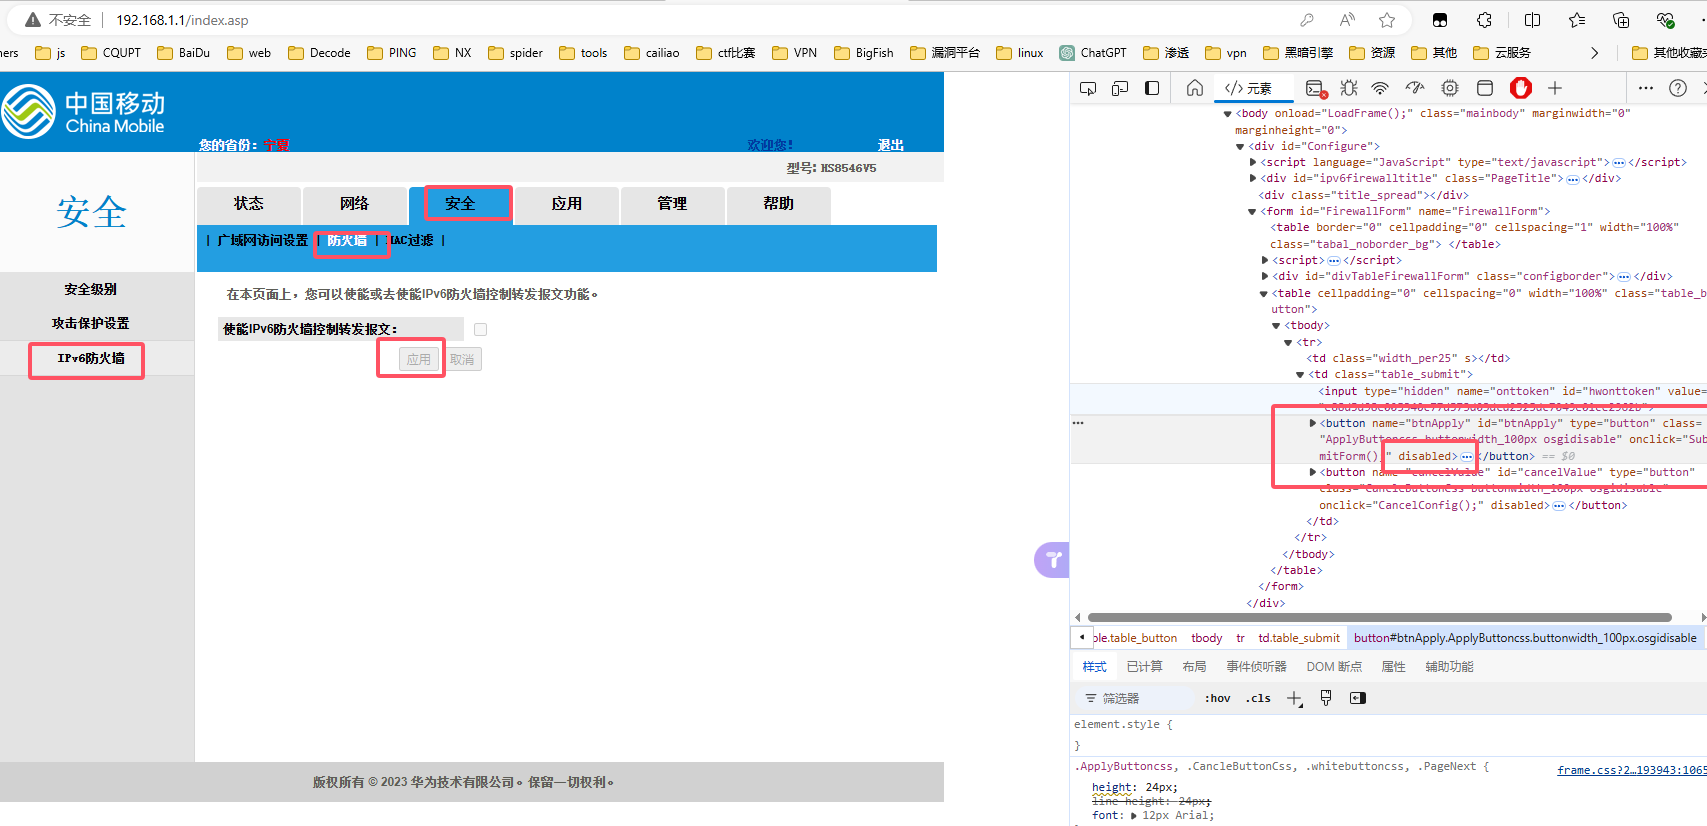
Task: Open 攻击保护设置 in the left sidebar
Action: 91,323
